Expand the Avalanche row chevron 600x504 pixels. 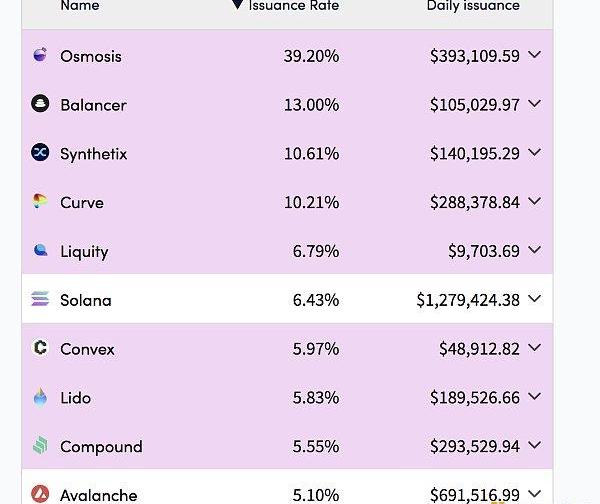click(x=535, y=494)
